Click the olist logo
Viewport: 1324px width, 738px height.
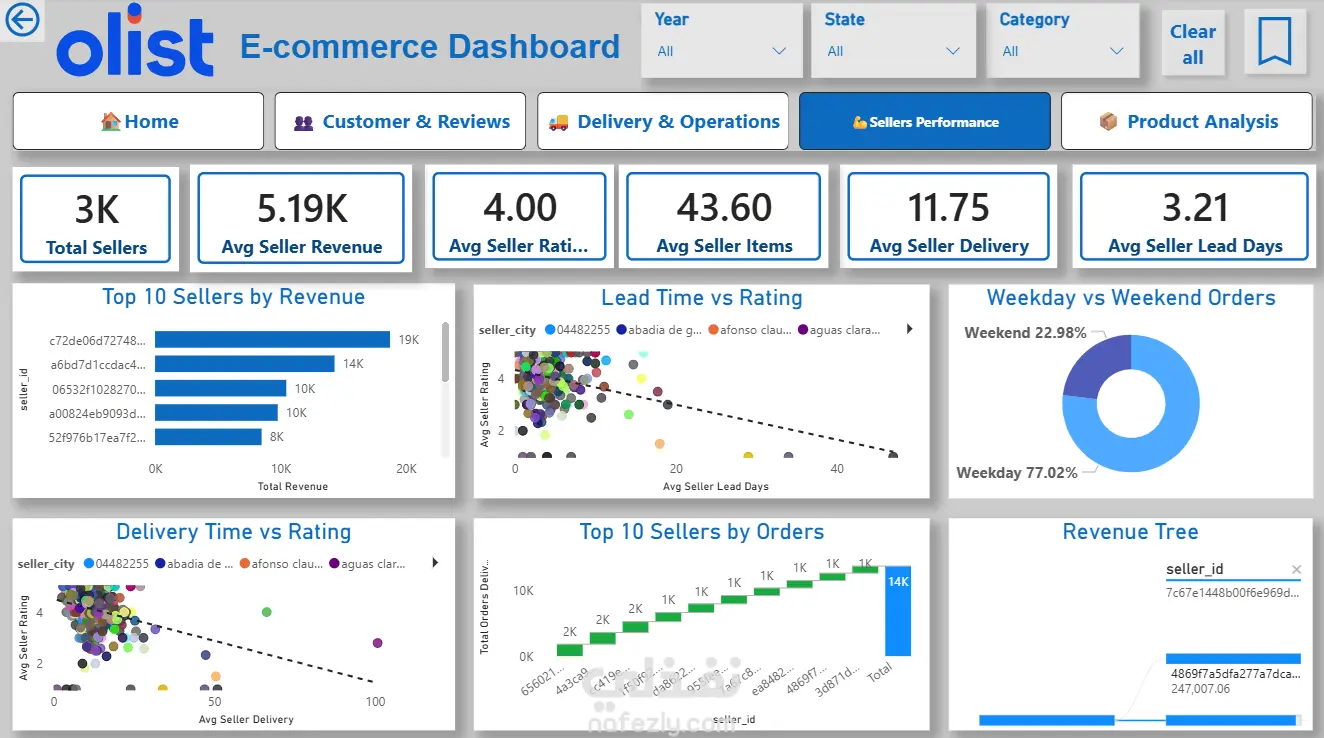[x=136, y=41]
